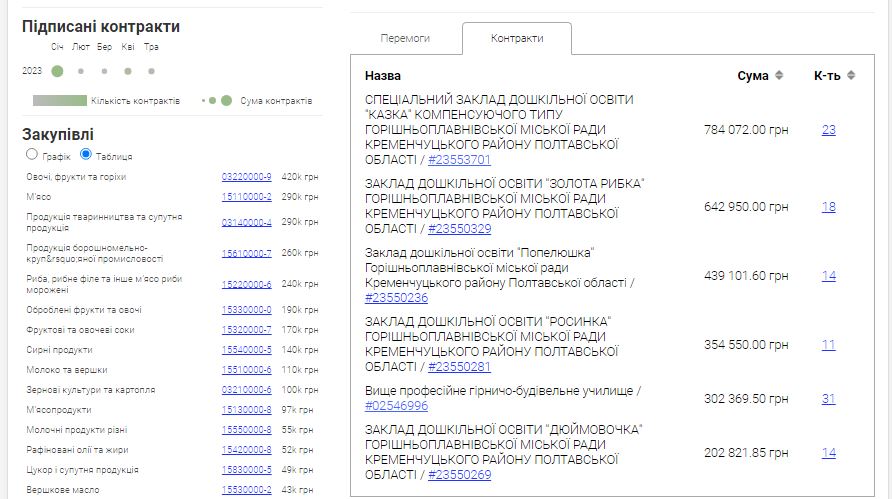
Task: Switch to the Перемоги tab
Action: click(405, 38)
